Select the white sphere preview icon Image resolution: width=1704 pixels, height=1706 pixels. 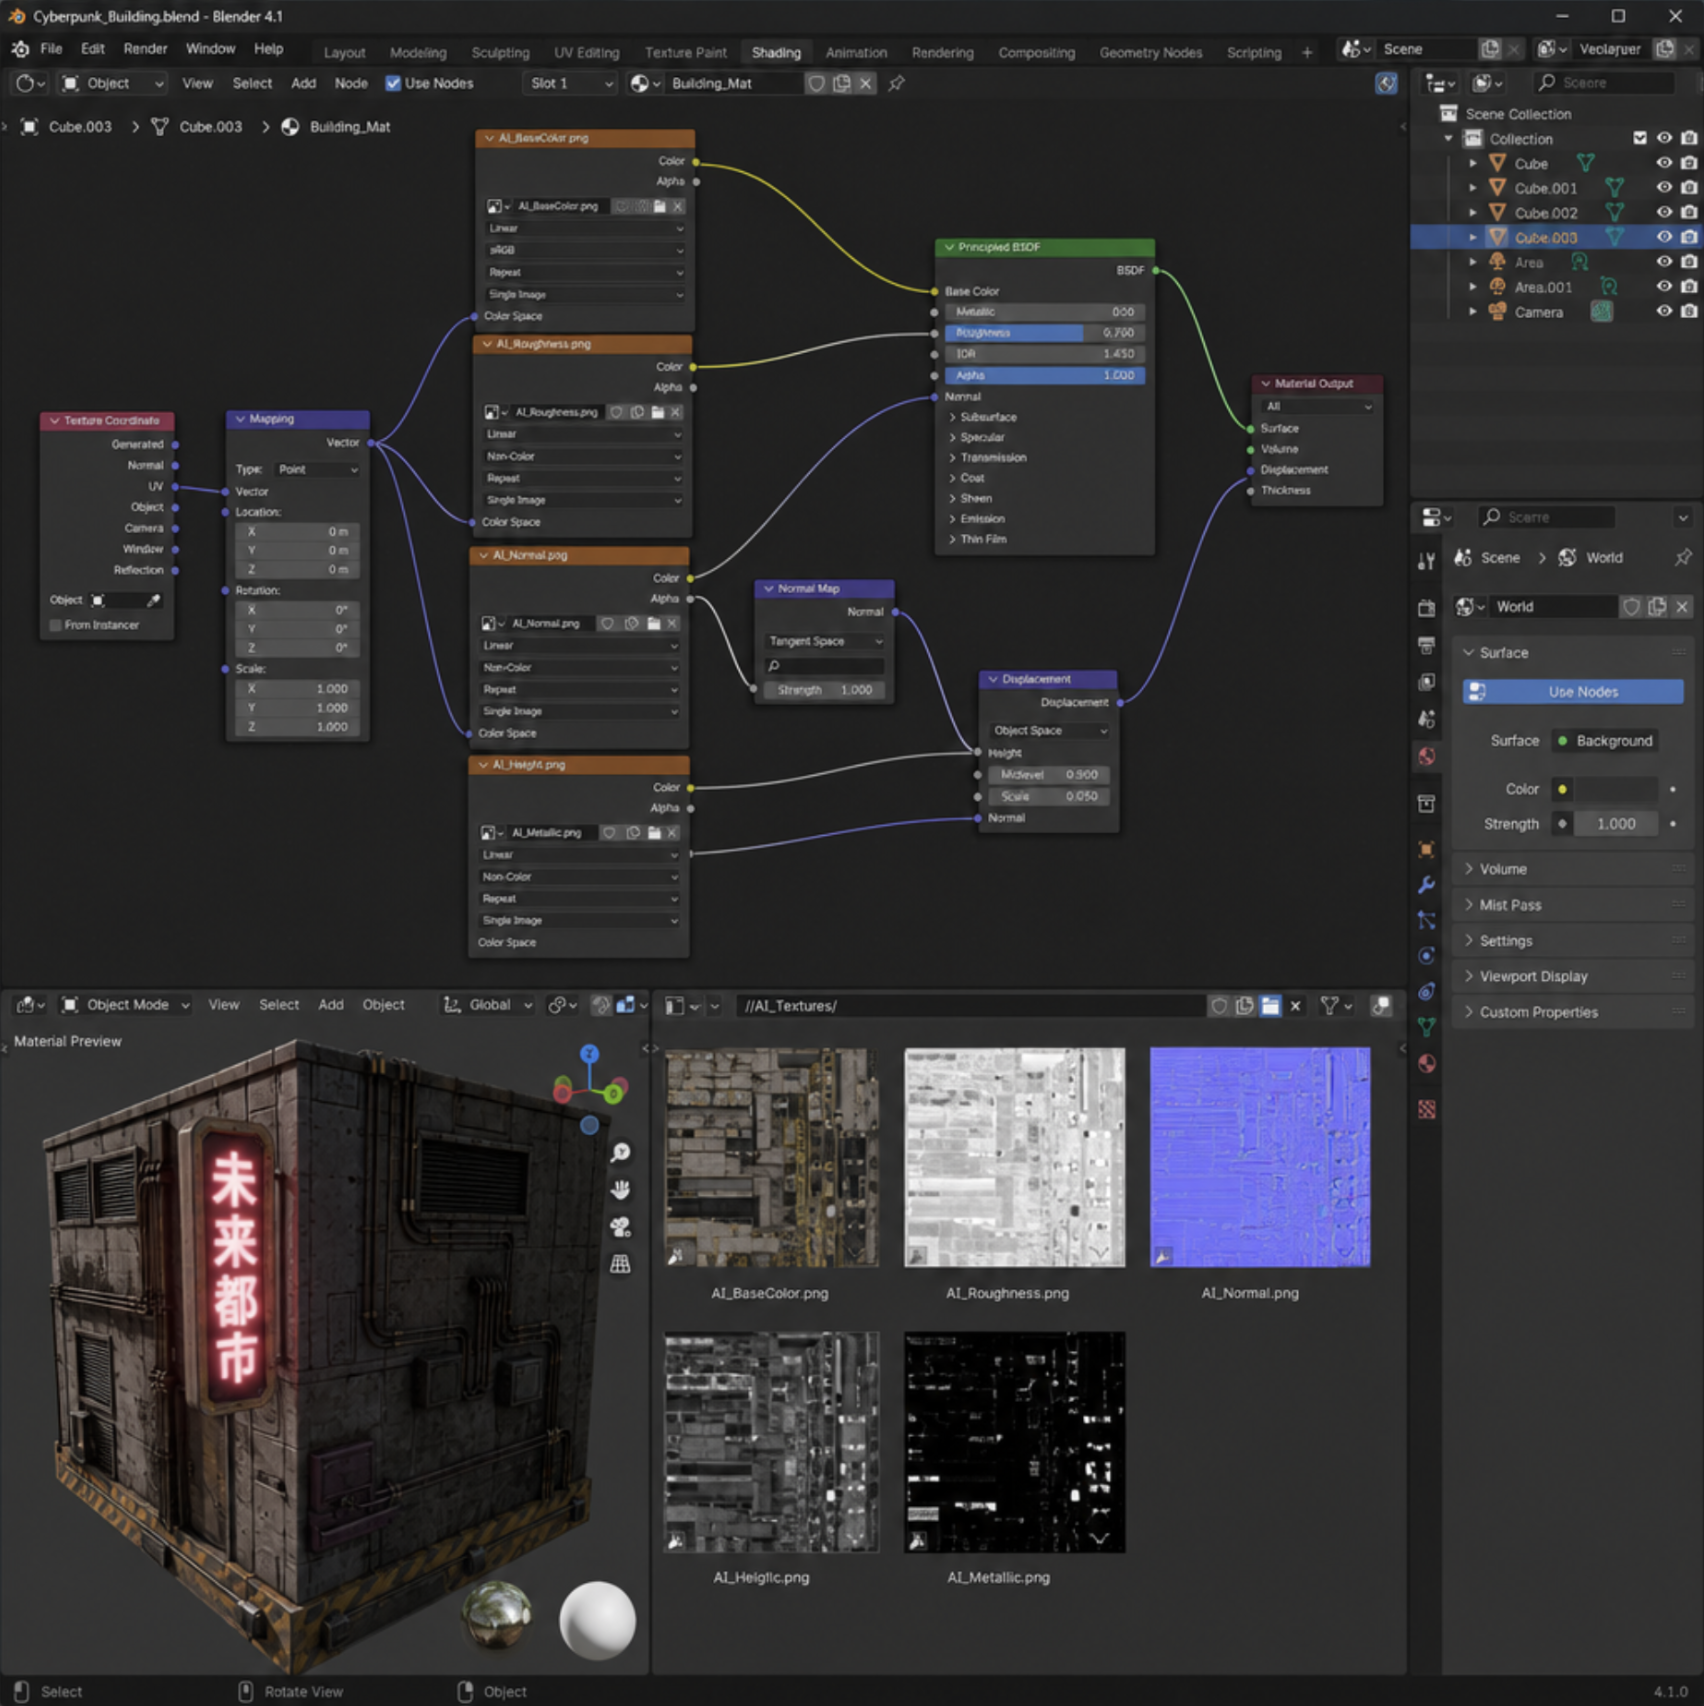tap(597, 1620)
